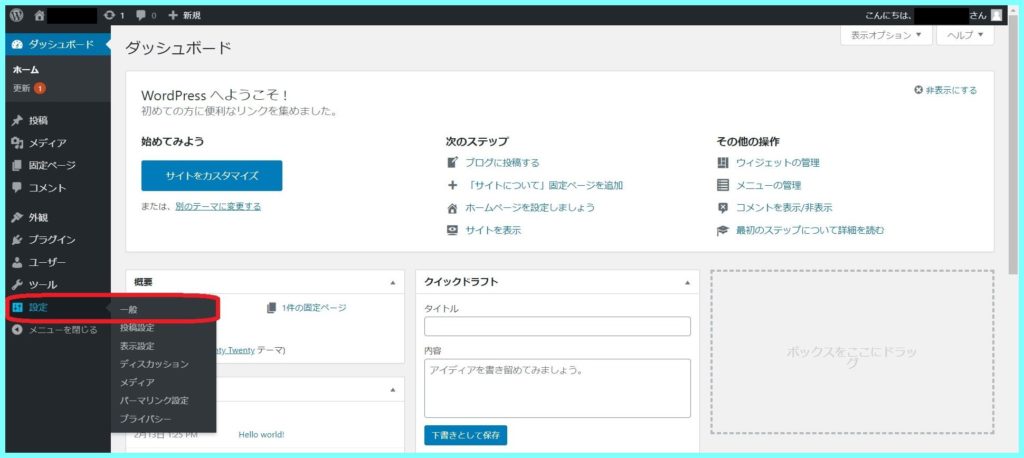Click the plus icon by 固定ページを追加
The width and height of the screenshot is (1024, 458).
coord(452,186)
